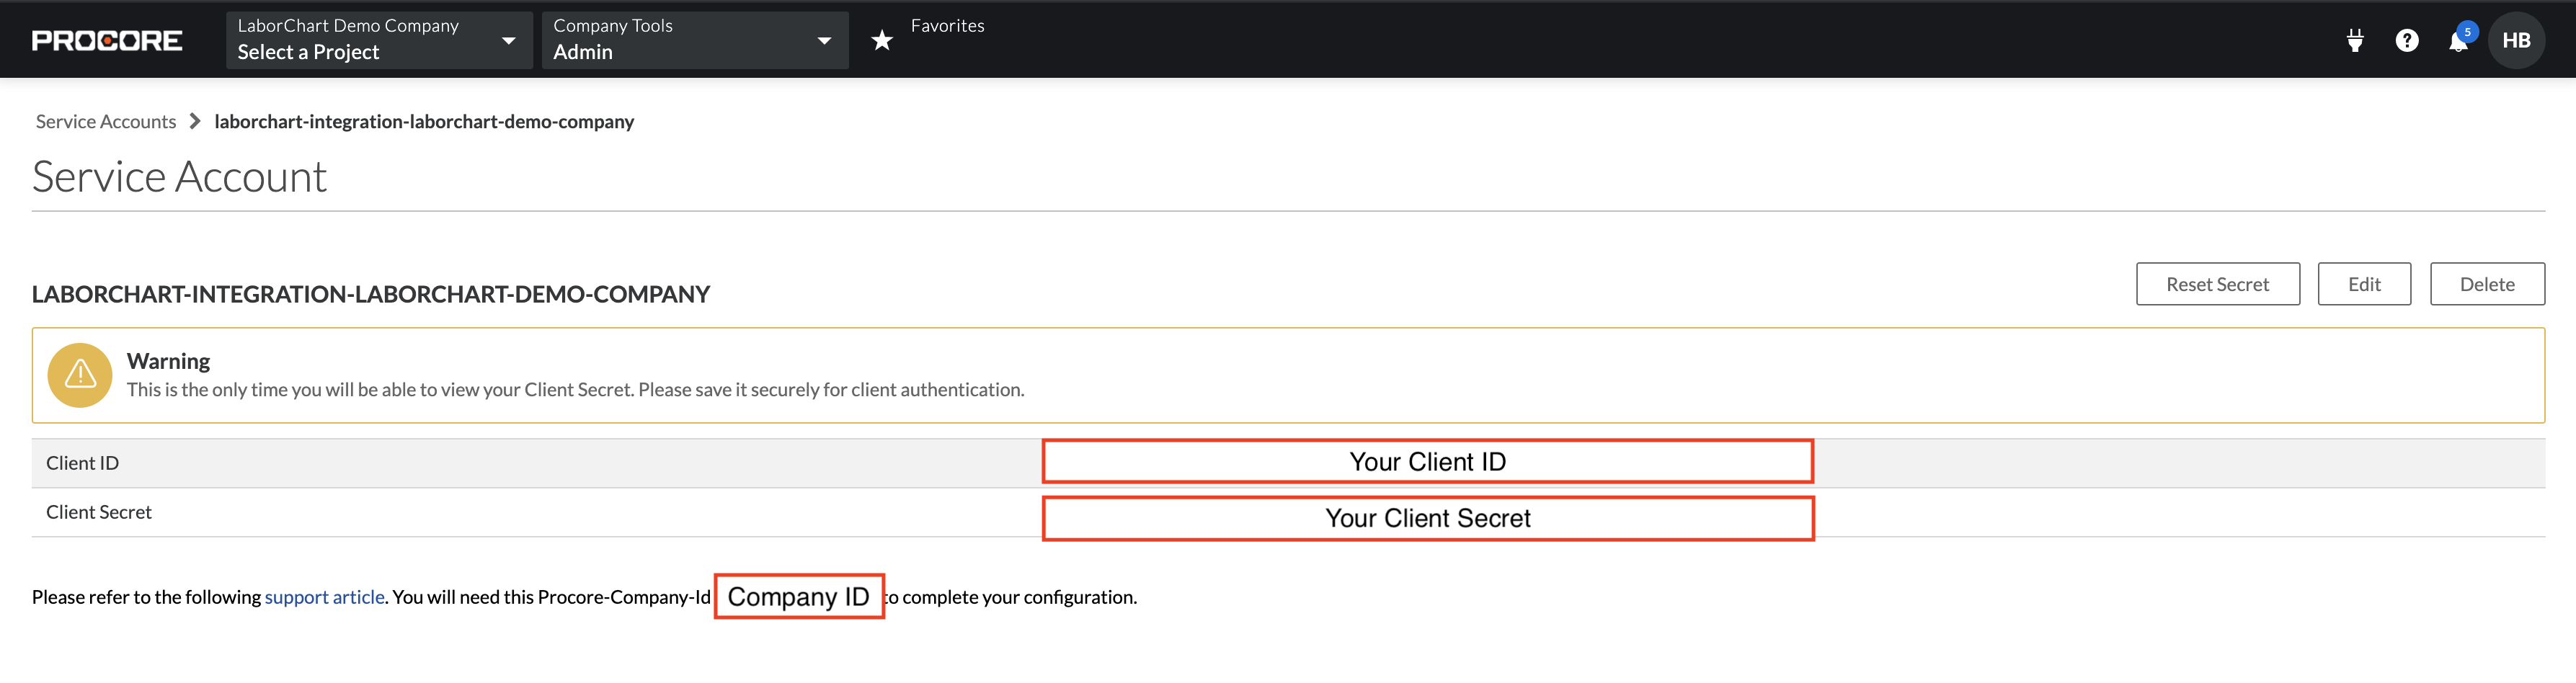Click the Procore logo

[x=107, y=40]
